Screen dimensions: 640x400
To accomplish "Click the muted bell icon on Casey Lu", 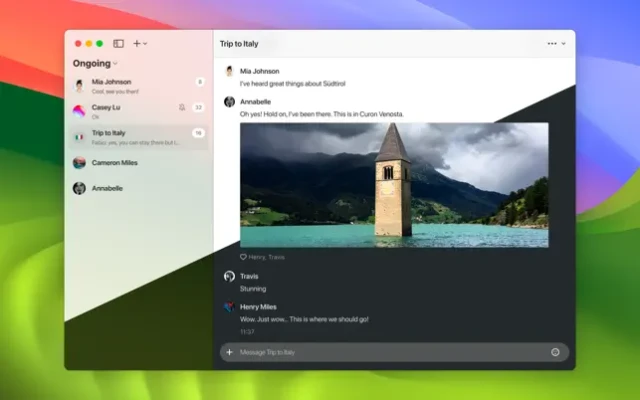I will (182, 107).
